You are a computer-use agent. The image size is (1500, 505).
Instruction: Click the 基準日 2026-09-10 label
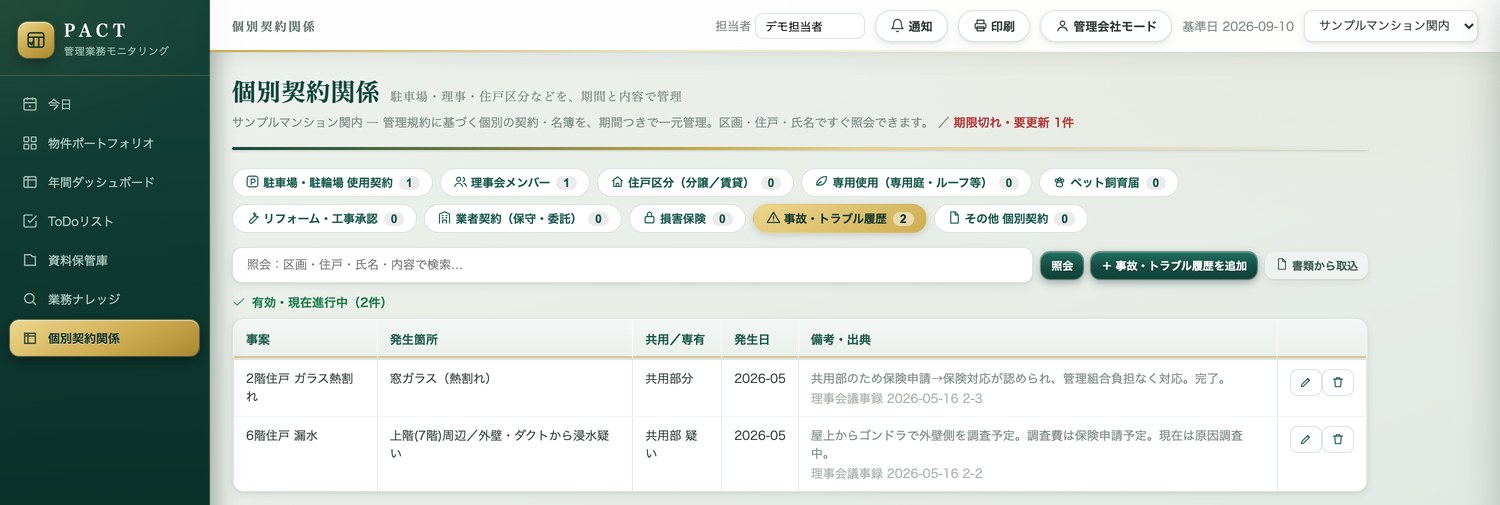[1238, 26]
